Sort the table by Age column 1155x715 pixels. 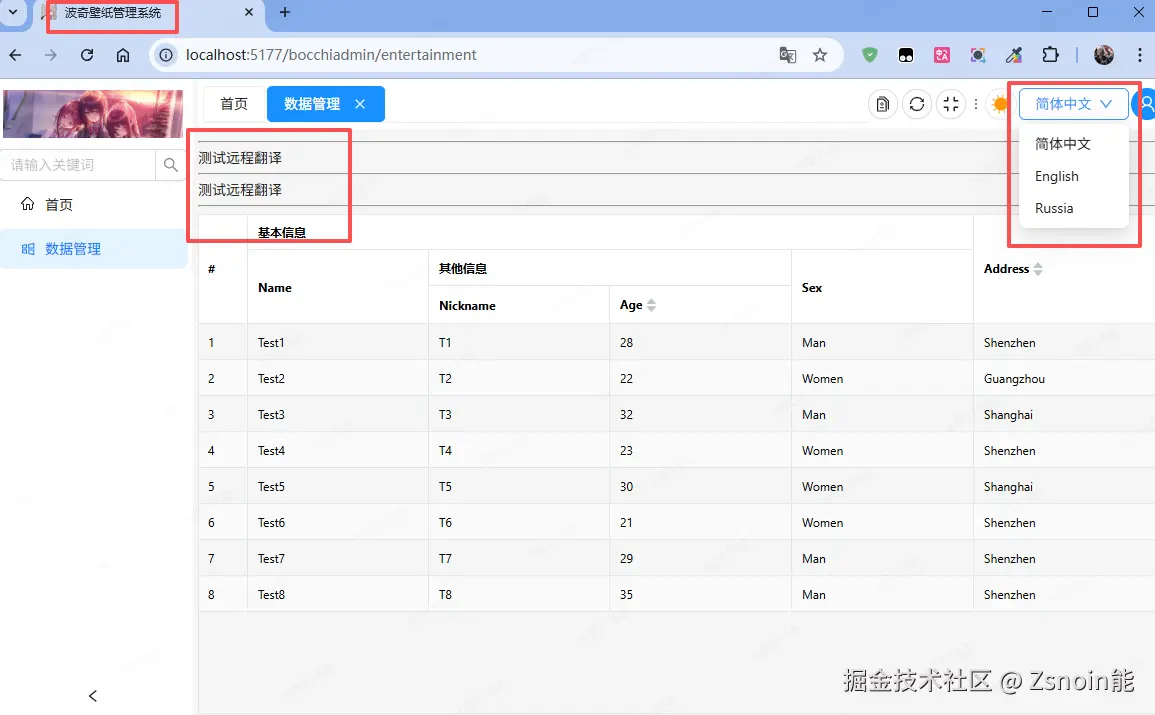coord(652,305)
